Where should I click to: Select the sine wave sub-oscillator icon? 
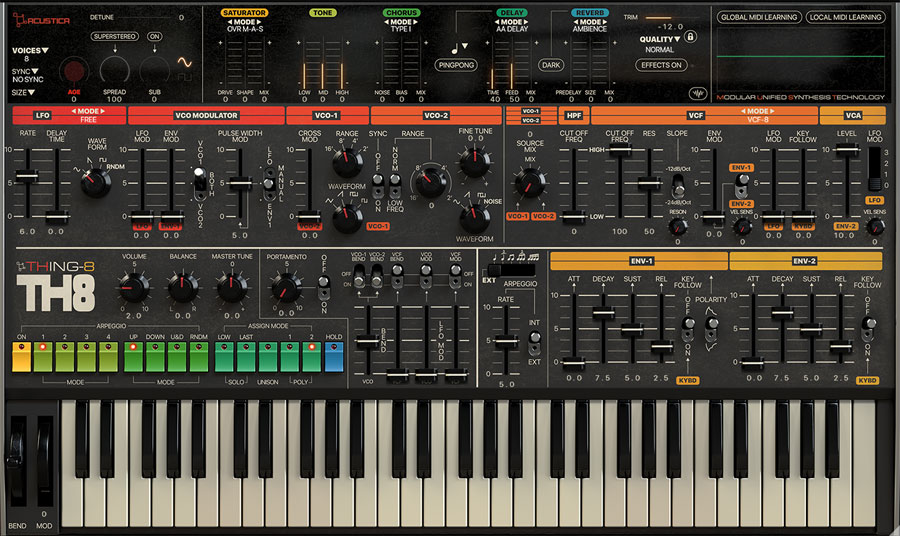click(184, 62)
